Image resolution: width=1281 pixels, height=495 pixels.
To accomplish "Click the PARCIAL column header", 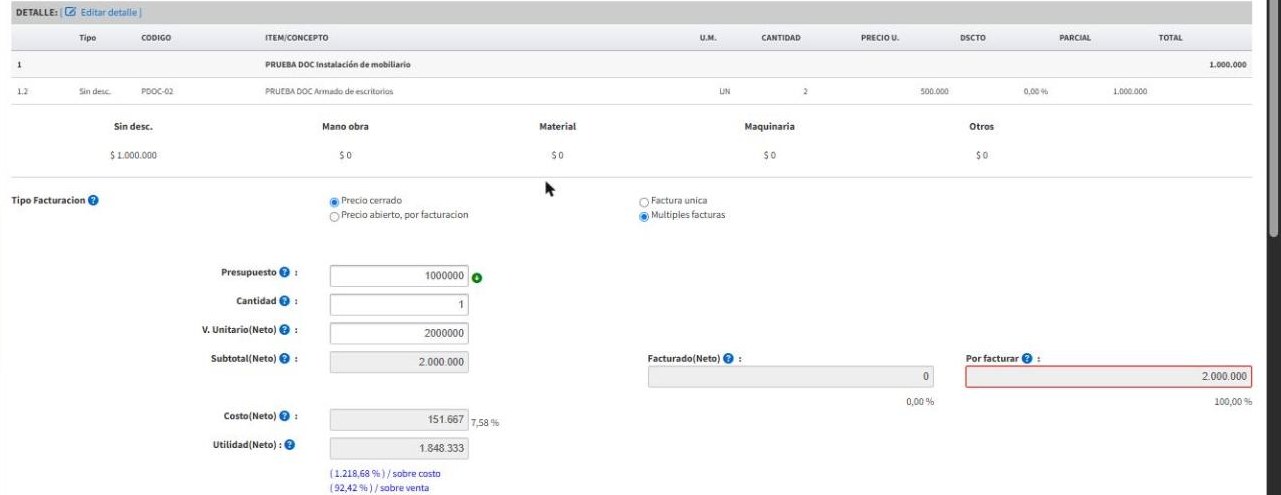I will [1075, 38].
